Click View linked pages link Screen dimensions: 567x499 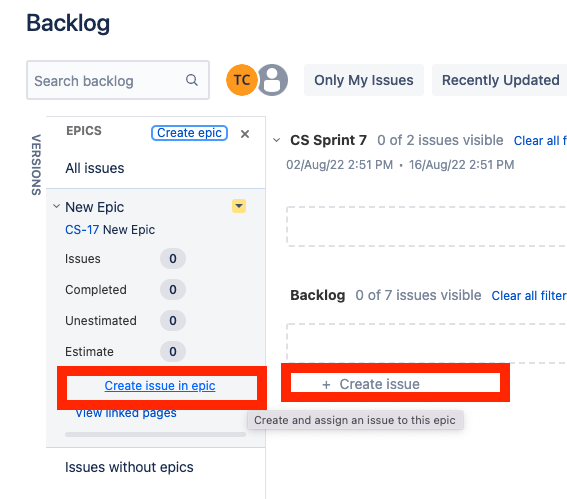point(126,413)
